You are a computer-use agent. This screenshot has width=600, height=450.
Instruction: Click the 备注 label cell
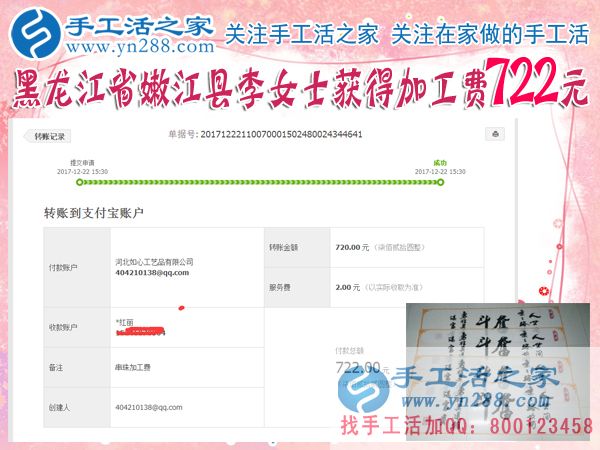pyautogui.click(x=77, y=367)
